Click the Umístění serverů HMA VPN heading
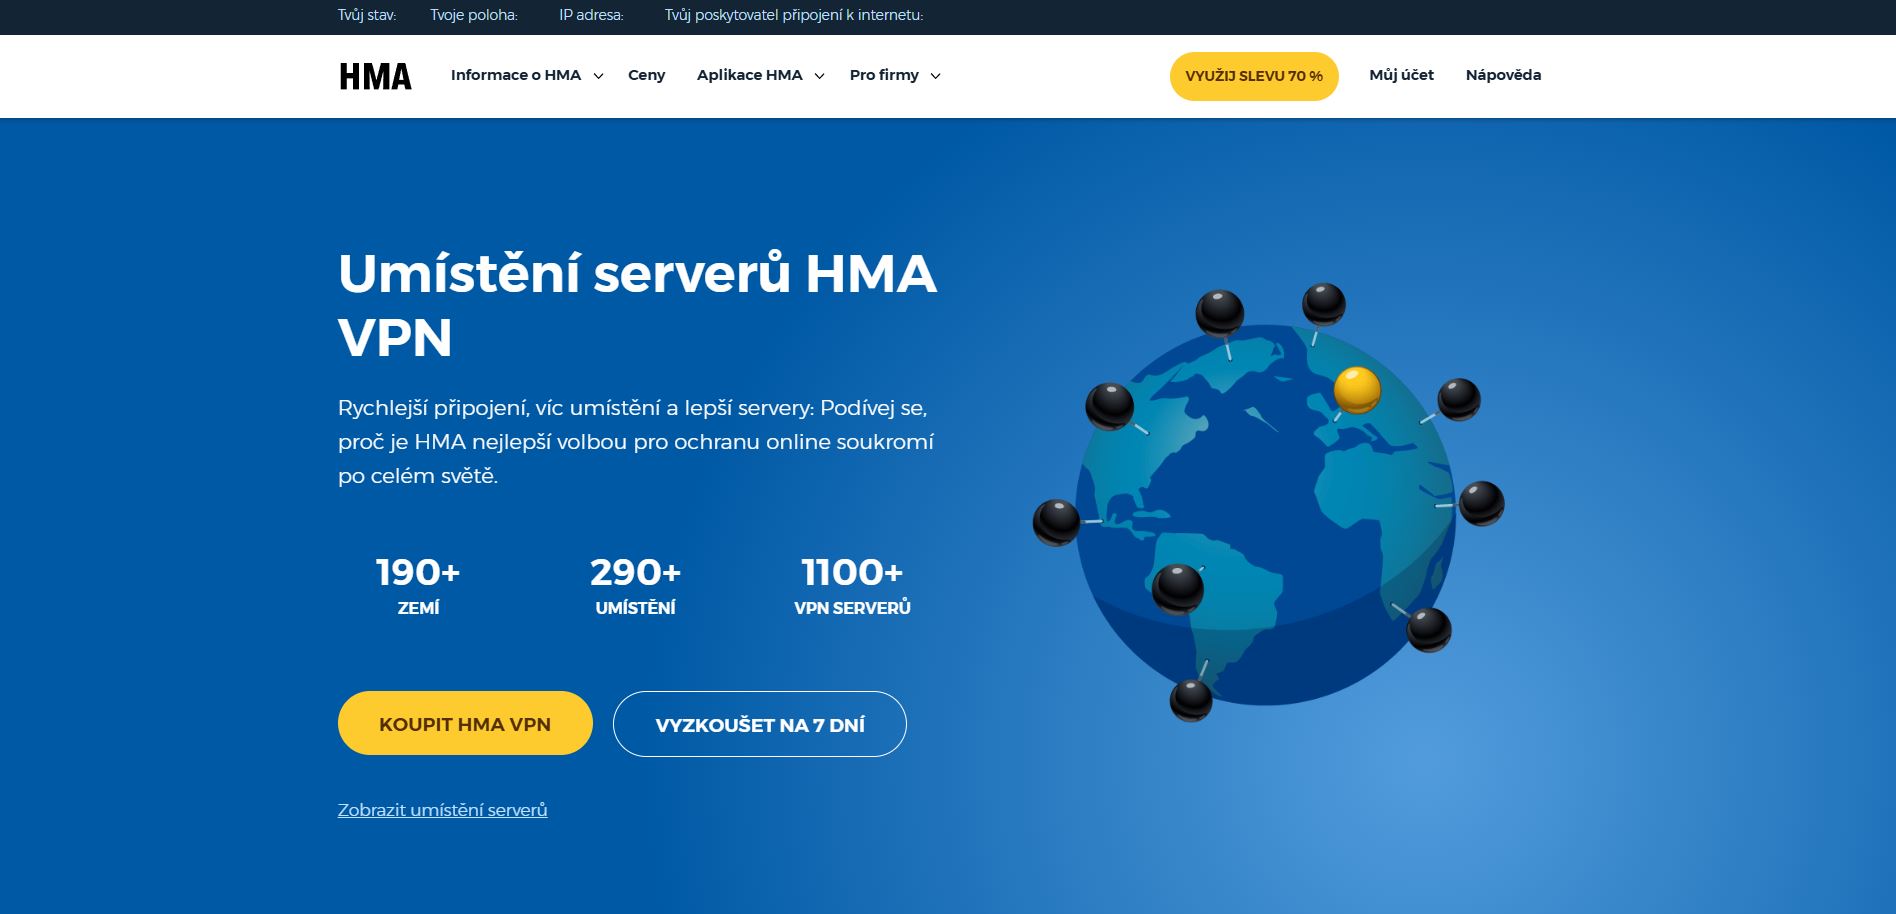Image resolution: width=1896 pixels, height=914 pixels. click(x=637, y=304)
